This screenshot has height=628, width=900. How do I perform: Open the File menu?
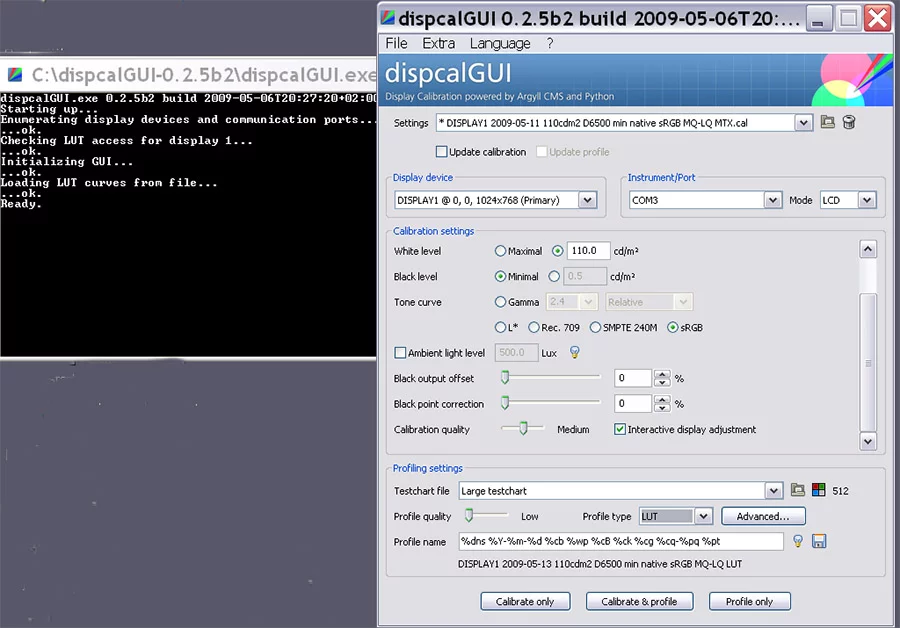point(396,44)
